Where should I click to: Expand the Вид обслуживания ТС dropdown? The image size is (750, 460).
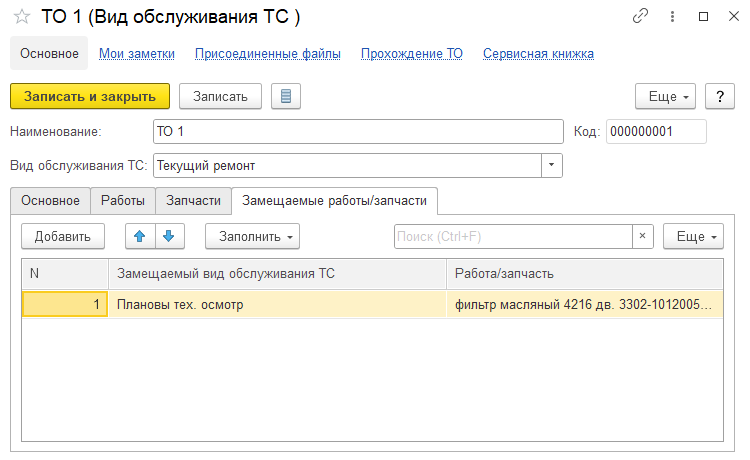(x=552, y=165)
